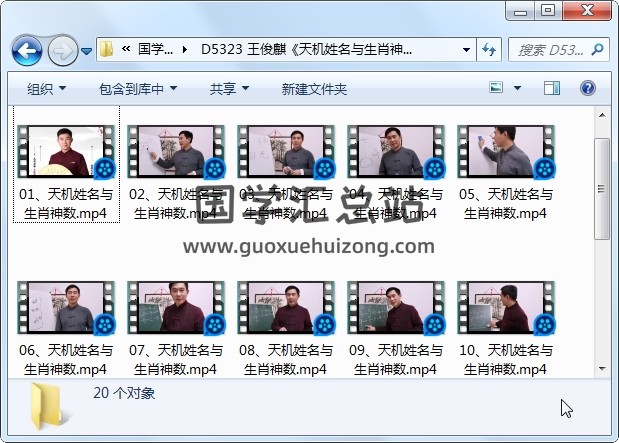Click the 新建文件夹 button
The width and height of the screenshot is (619, 443).
[314, 89]
